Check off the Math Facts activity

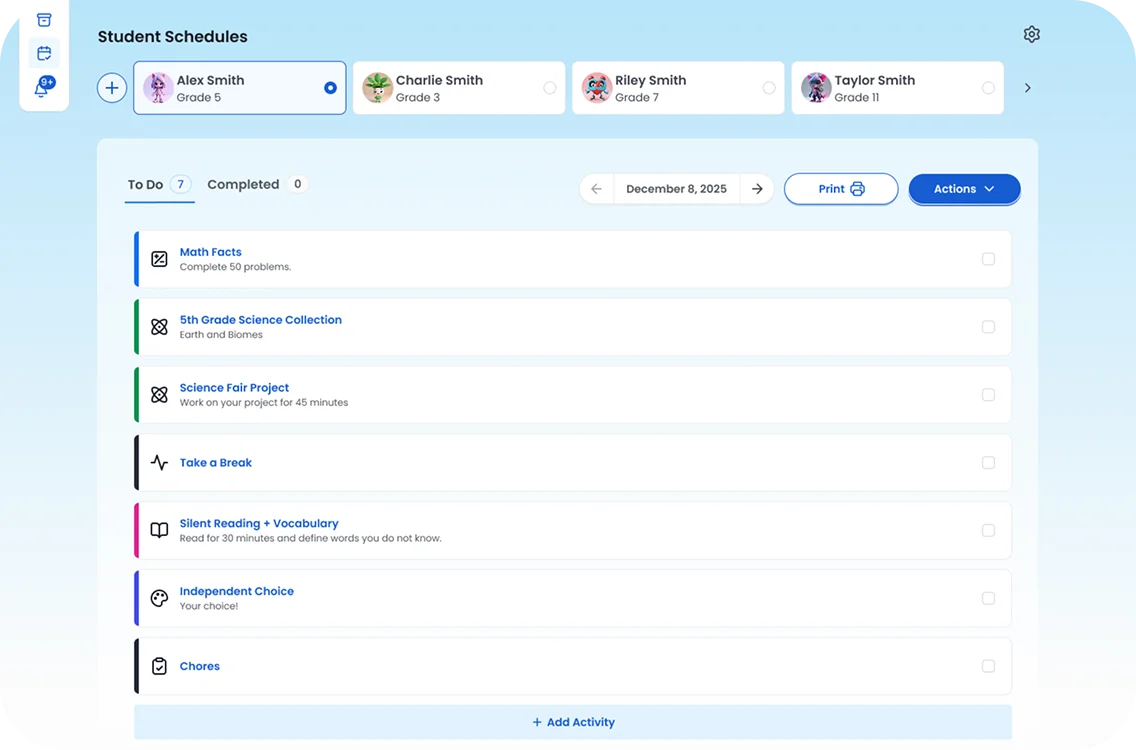[x=988, y=259]
